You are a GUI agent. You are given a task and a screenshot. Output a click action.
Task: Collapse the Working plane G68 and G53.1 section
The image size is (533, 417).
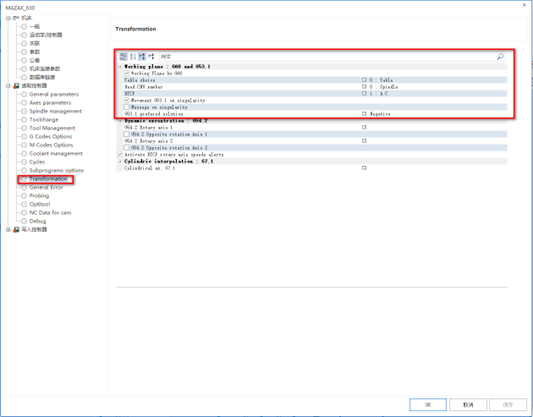tap(120, 67)
